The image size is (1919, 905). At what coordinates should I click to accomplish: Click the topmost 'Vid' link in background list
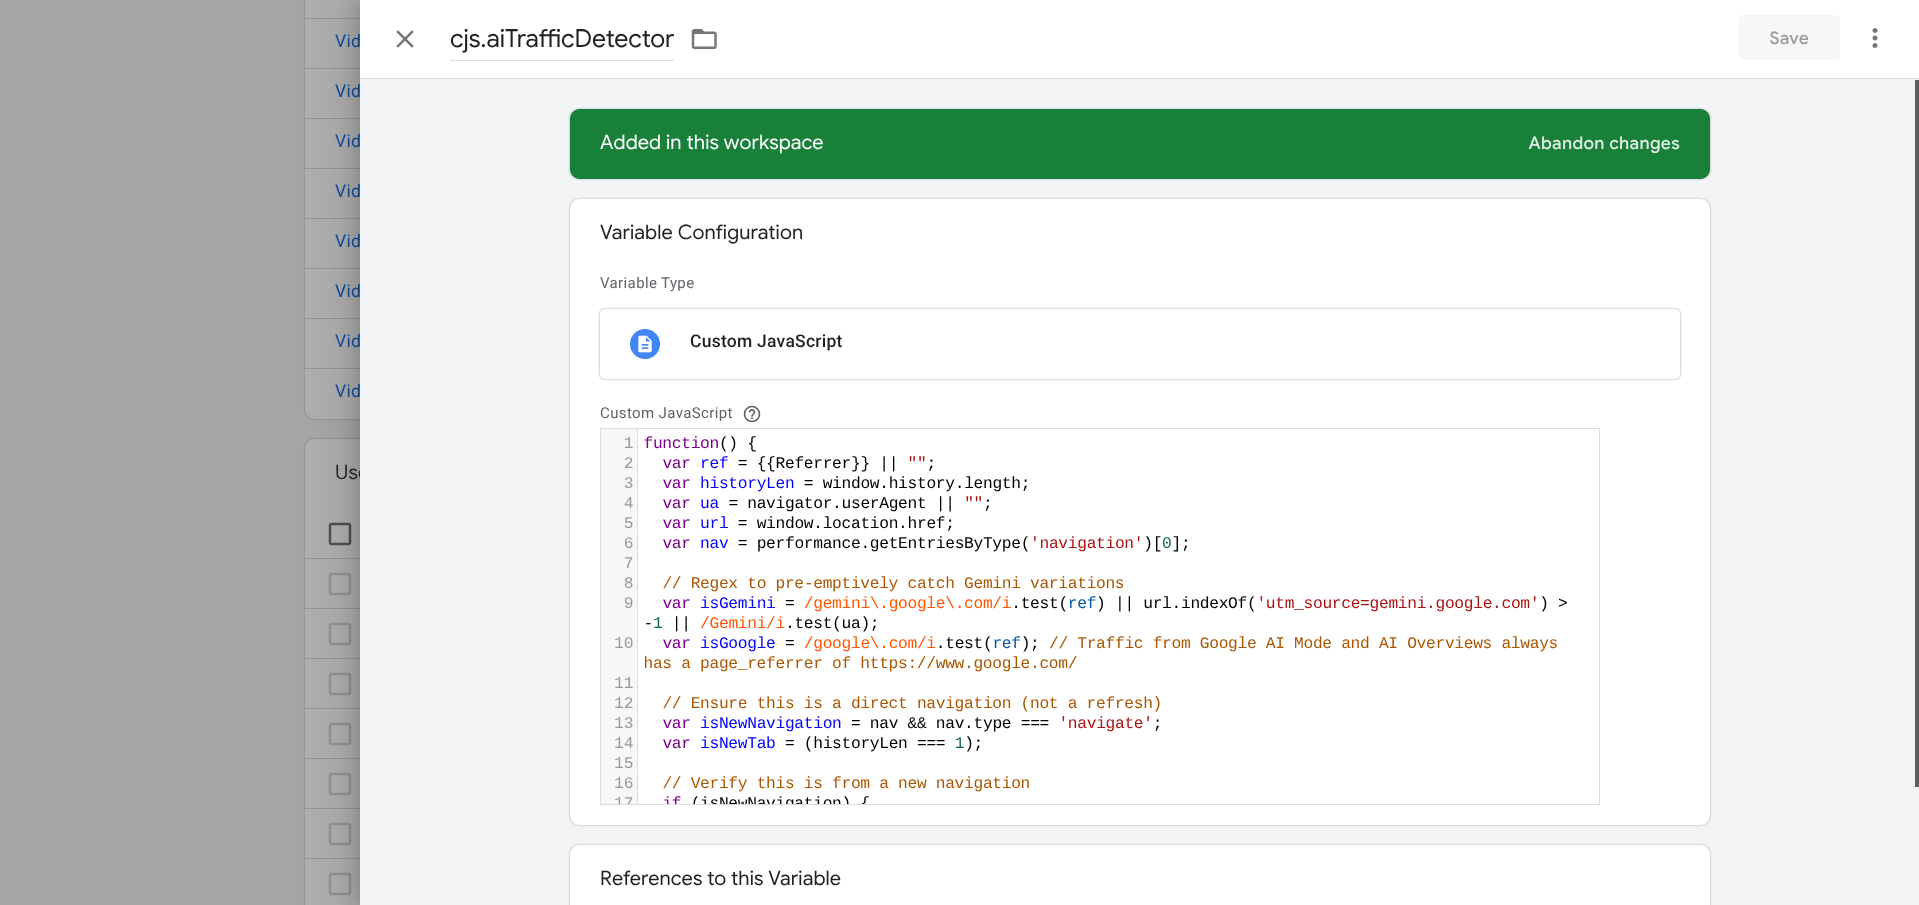pyautogui.click(x=347, y=41)
